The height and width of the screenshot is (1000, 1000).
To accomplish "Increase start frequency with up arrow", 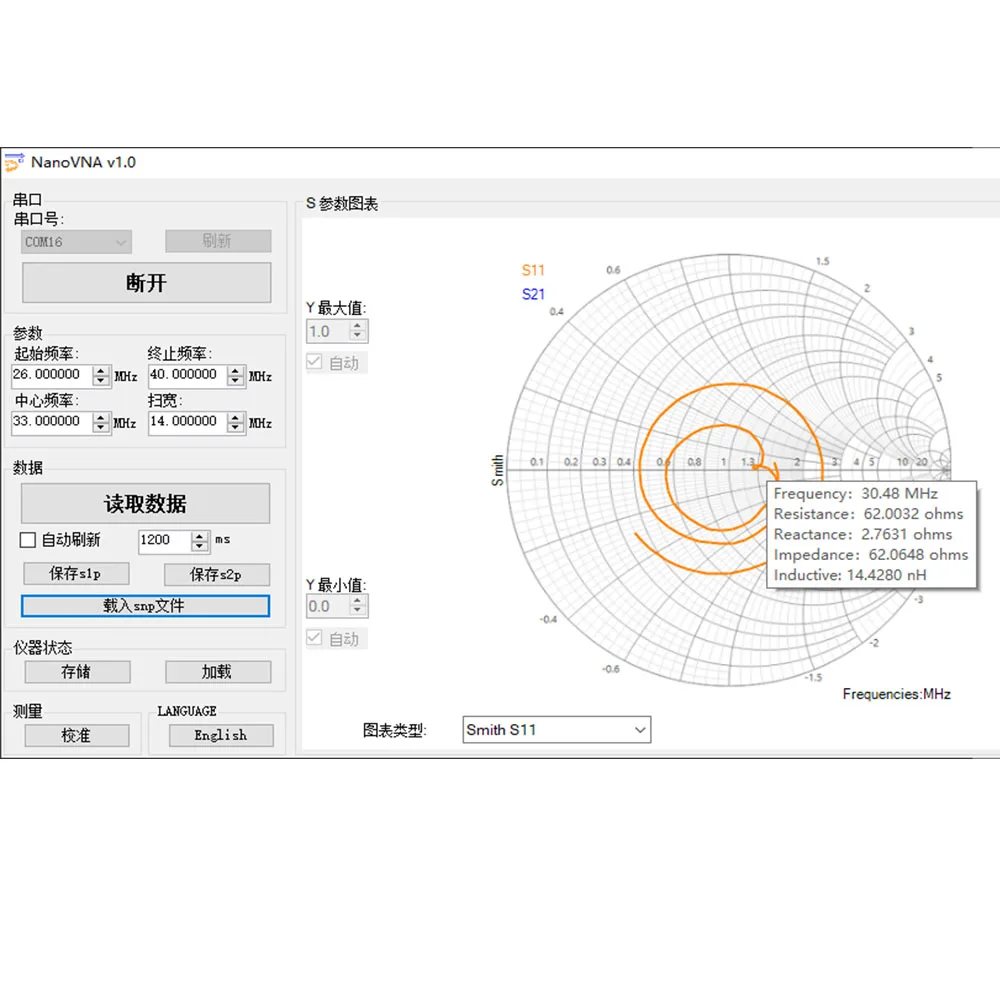I will 101,371.
